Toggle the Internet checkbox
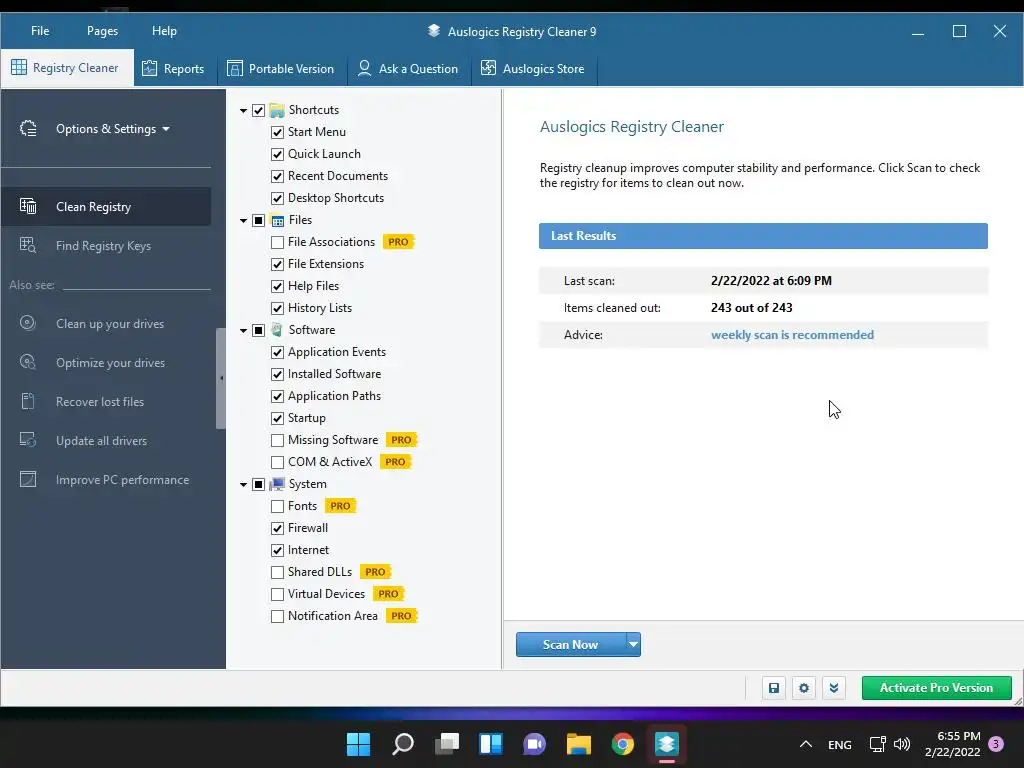 click(278, 551)
